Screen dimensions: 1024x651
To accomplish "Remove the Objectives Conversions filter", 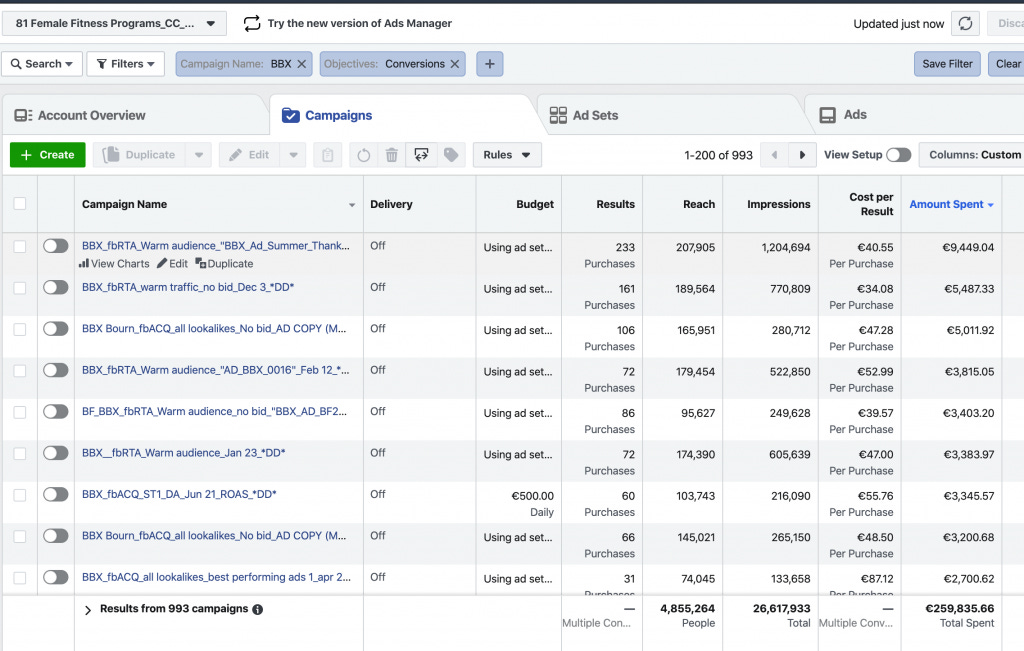I will tap(455, 64).
